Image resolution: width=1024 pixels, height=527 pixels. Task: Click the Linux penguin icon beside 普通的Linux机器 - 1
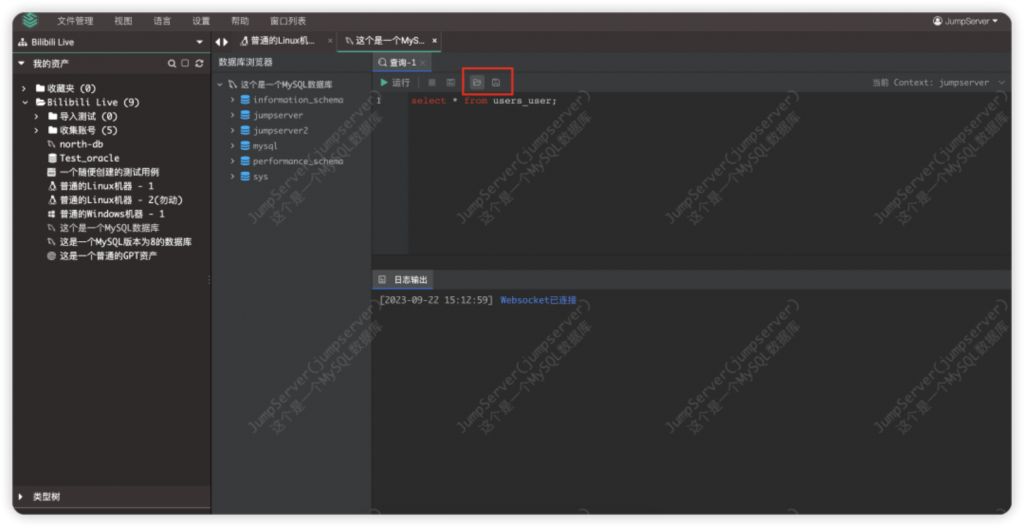52,186
